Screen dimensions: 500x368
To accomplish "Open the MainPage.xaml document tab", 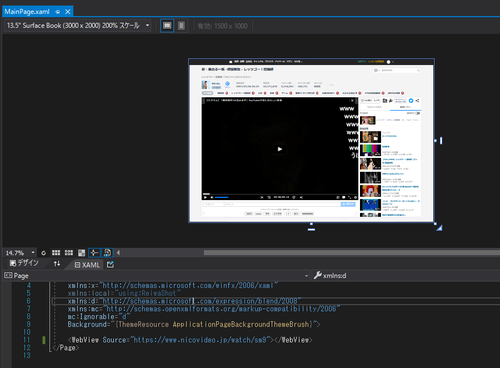I will click(27, 12).
